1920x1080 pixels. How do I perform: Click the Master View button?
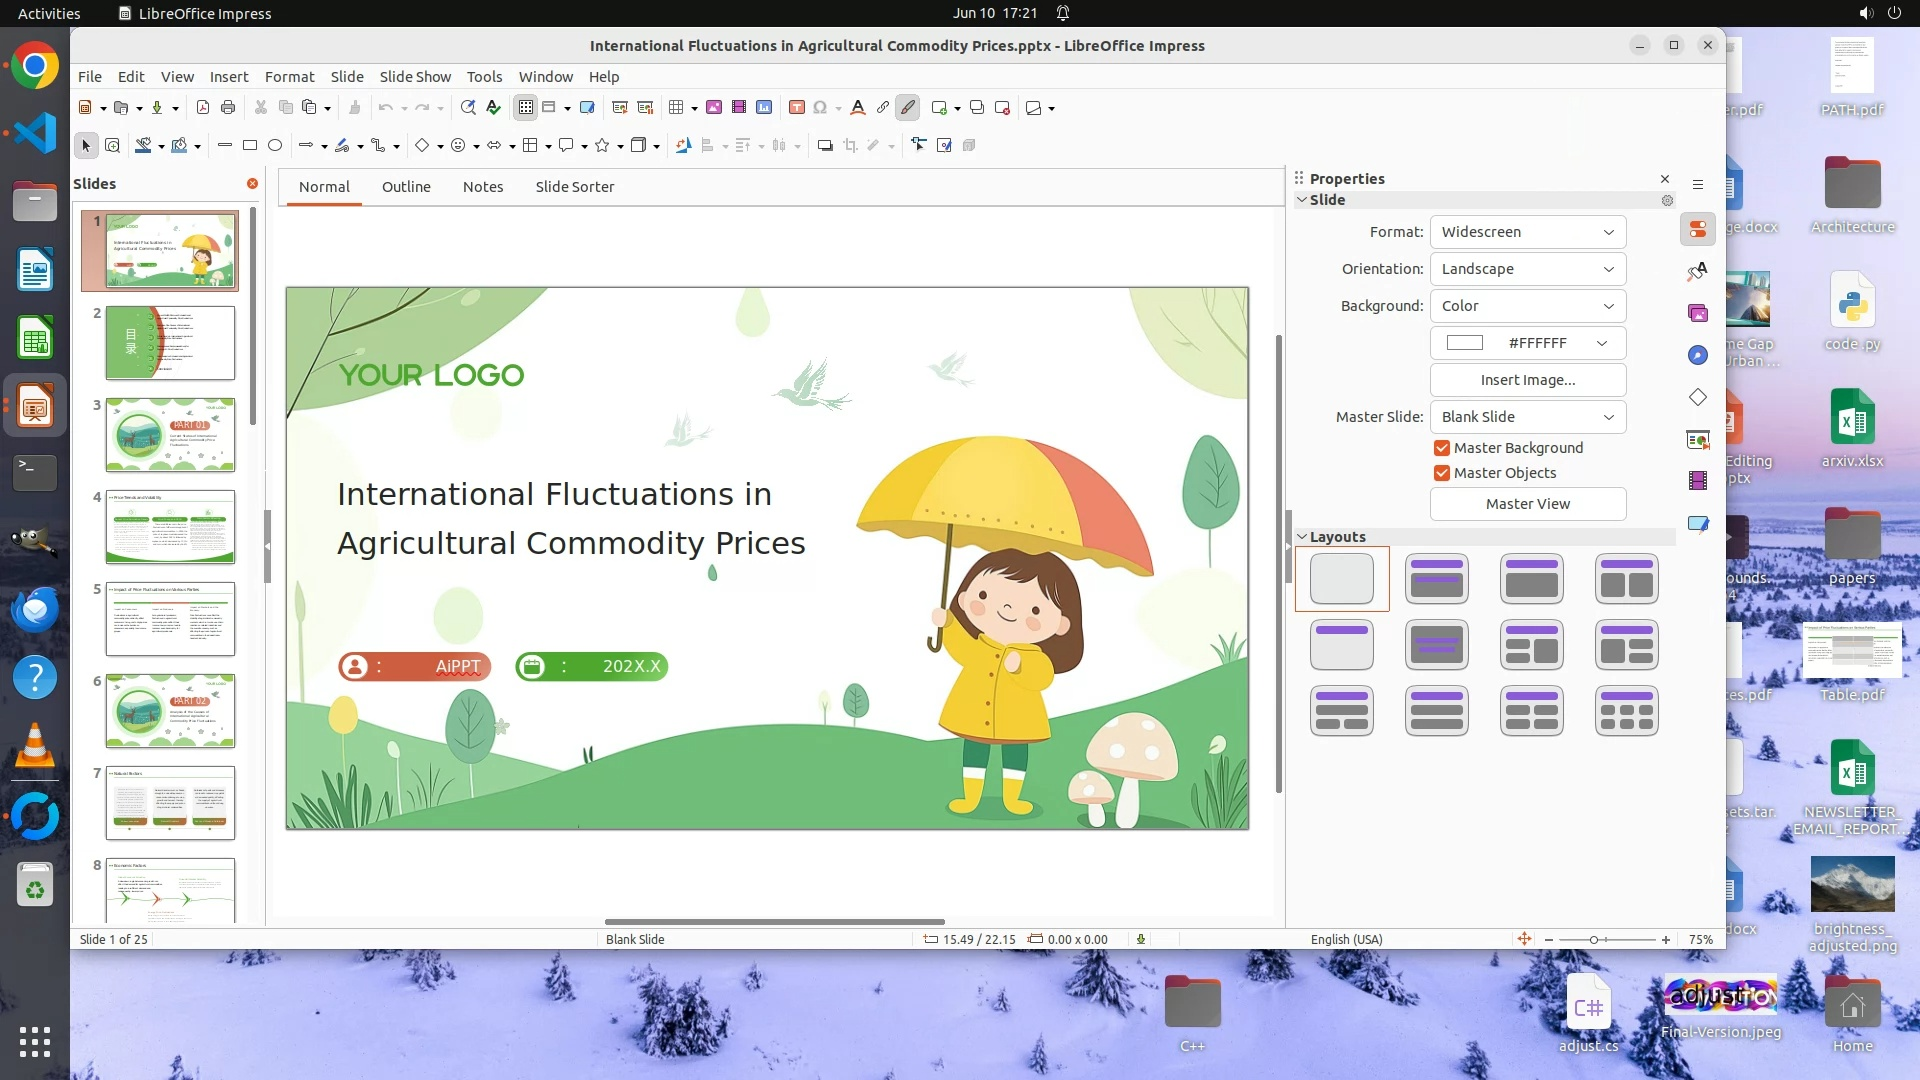click(x=1527, y=504)
